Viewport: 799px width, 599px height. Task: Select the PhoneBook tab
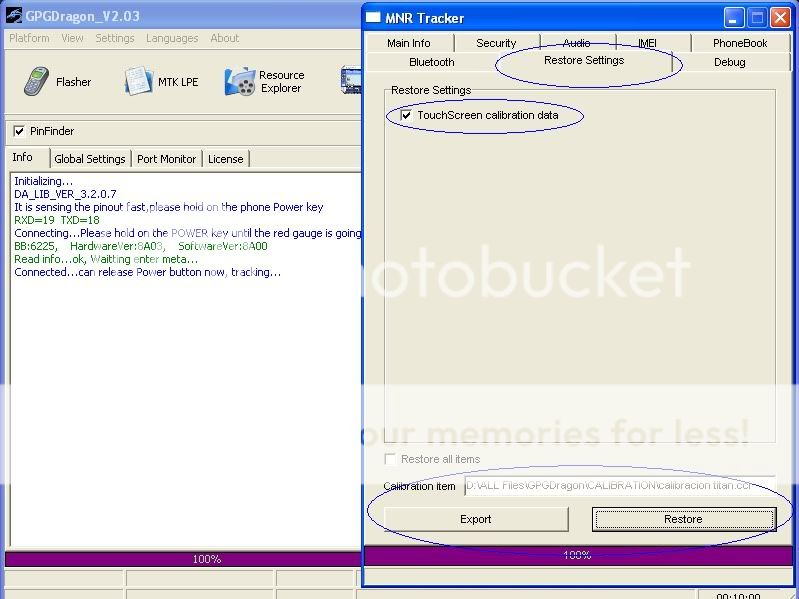[x=740, y=43]
